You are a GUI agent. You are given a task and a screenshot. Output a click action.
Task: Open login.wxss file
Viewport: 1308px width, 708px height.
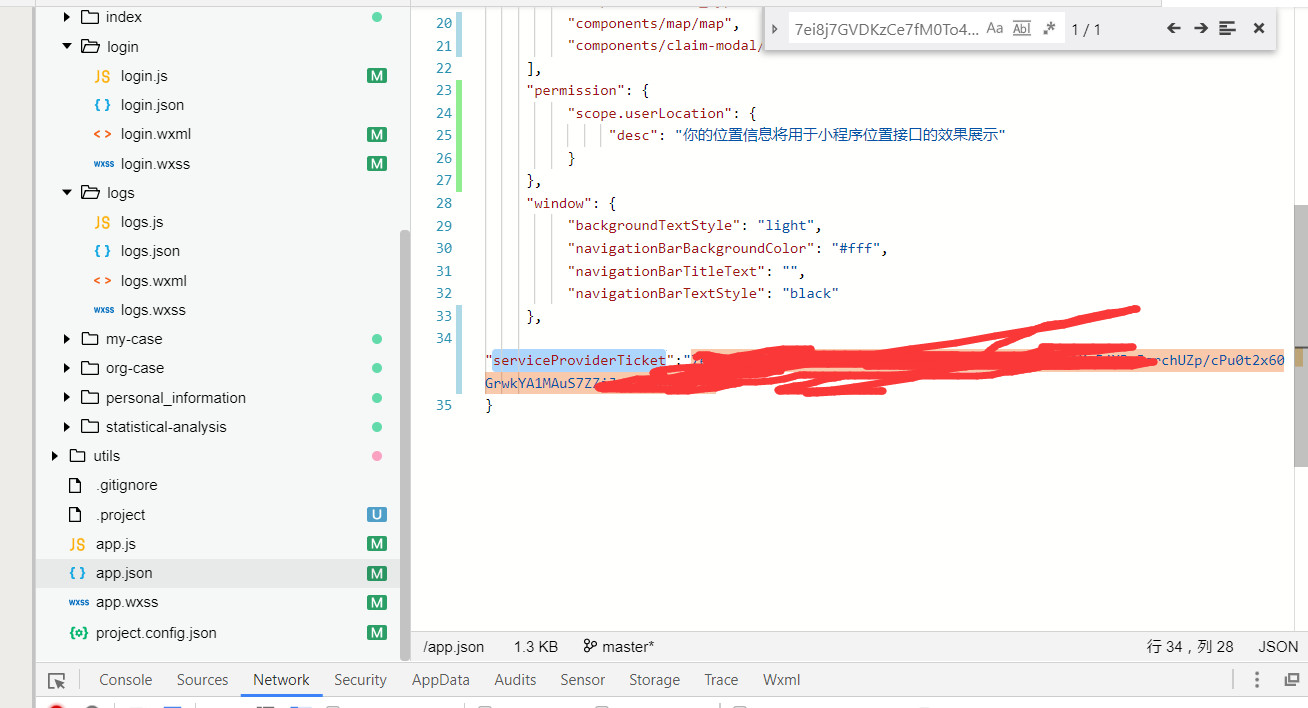point(155,163)
